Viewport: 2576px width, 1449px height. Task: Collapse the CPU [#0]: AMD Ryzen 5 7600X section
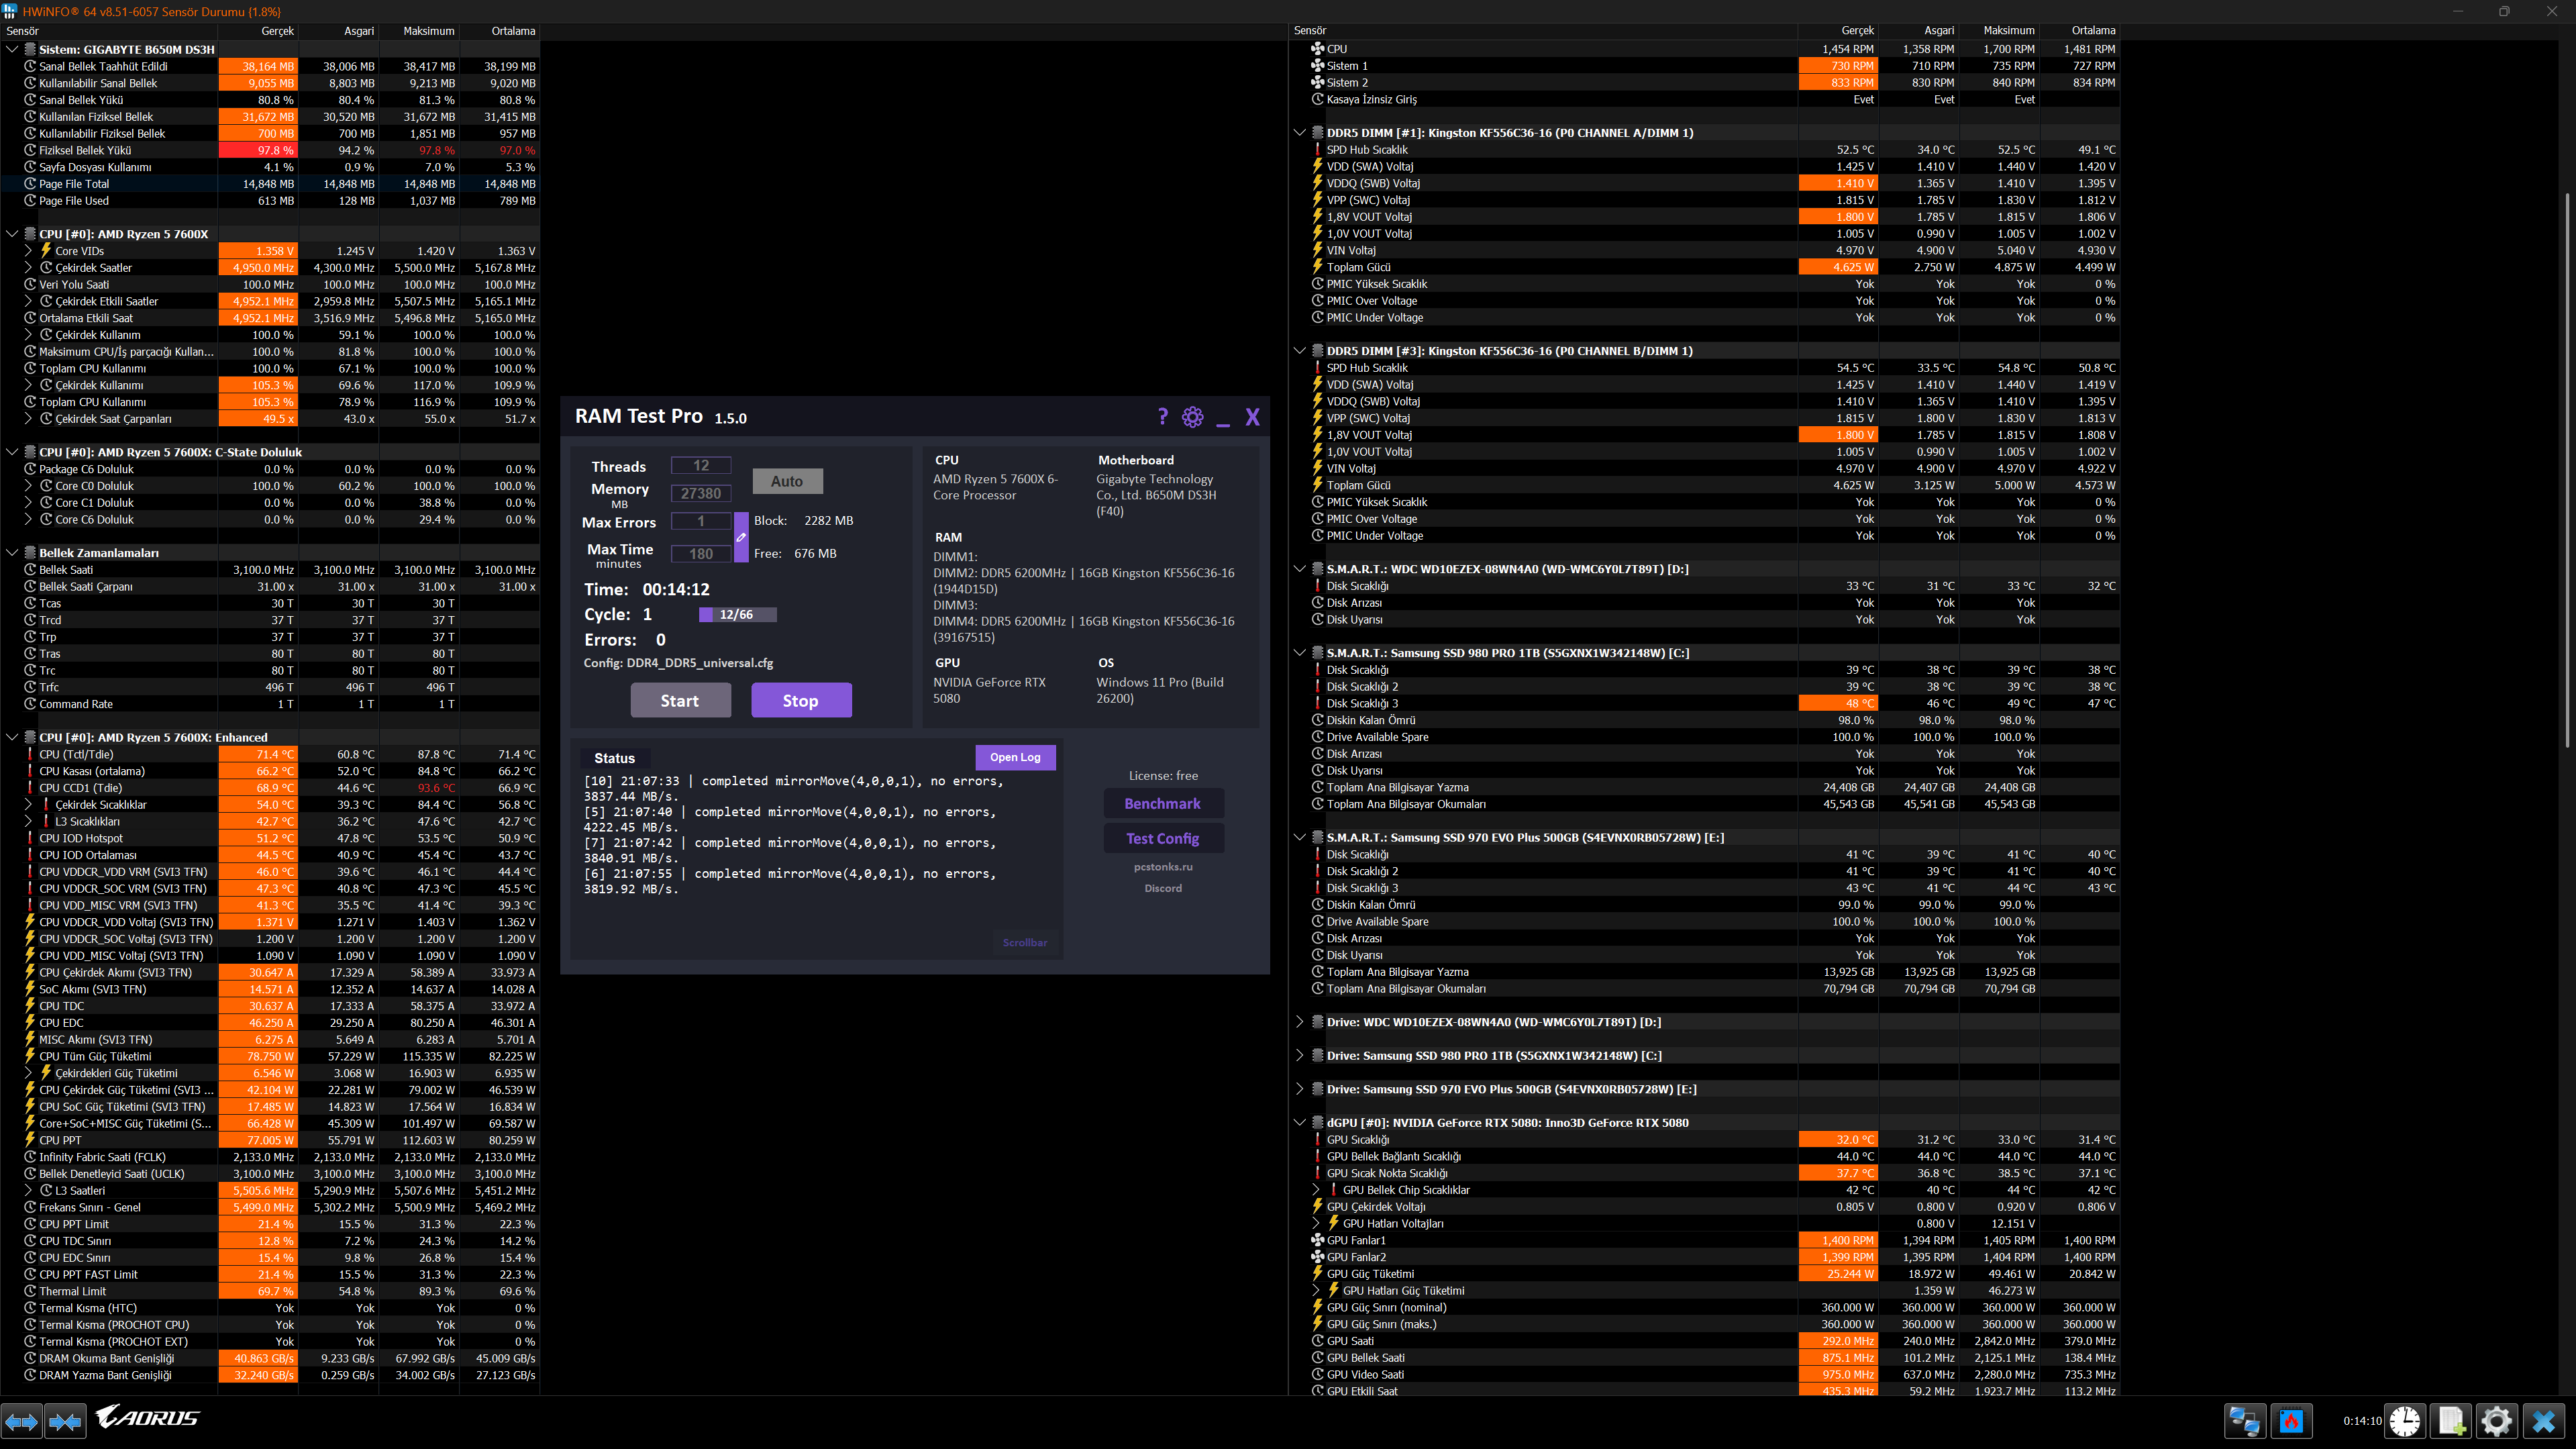12,234
